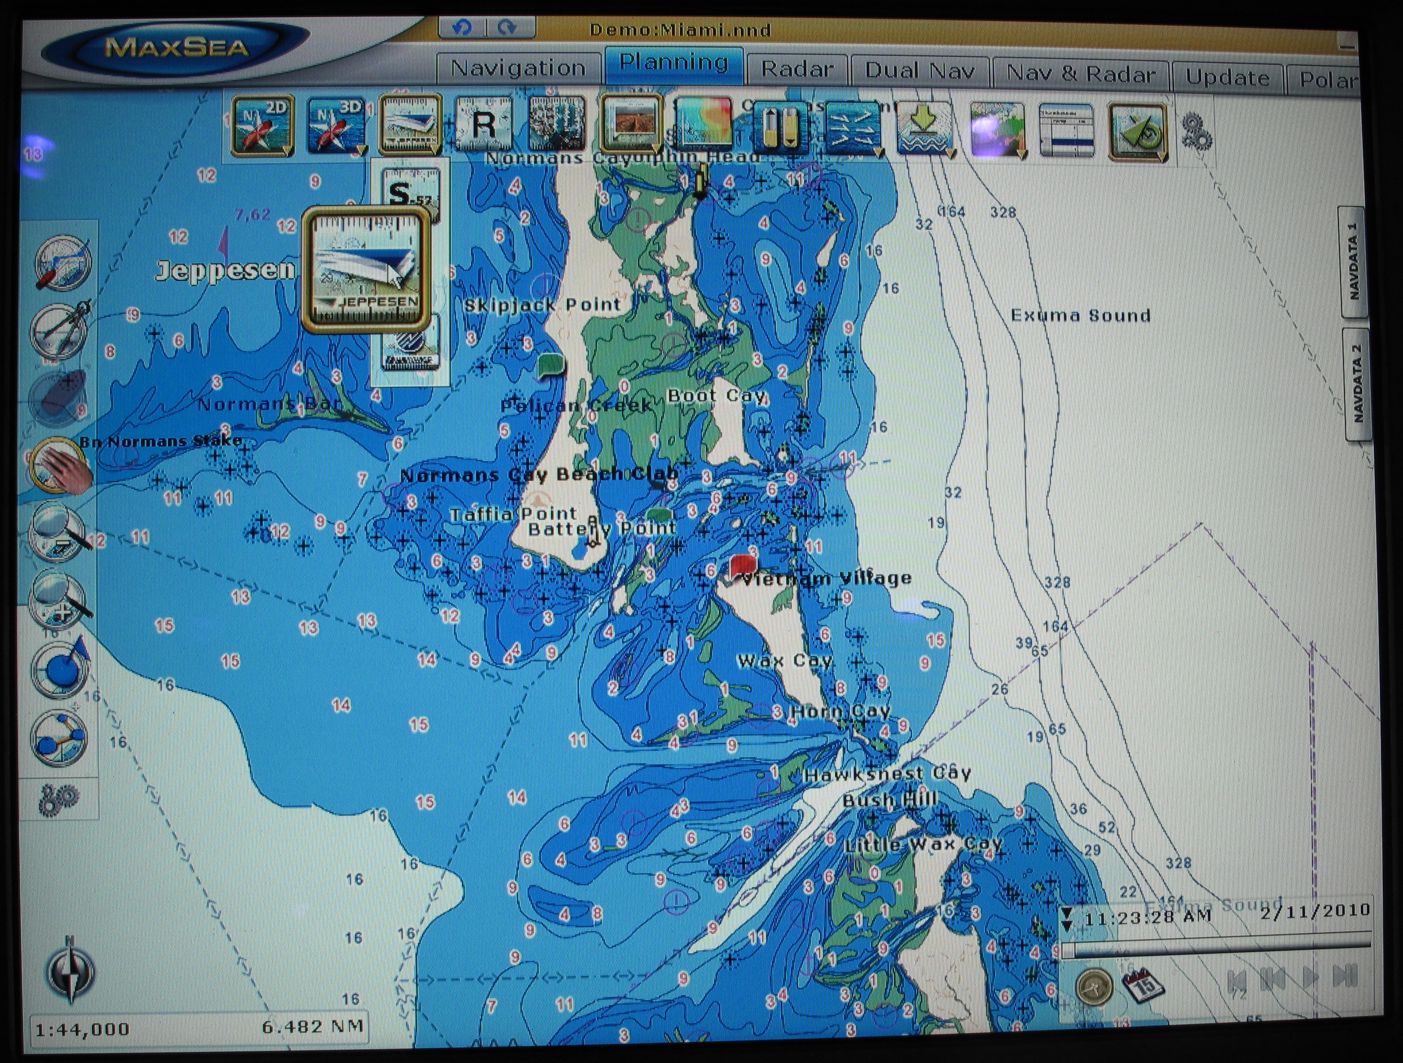Viewport: 1403px width, 1063px height.
Task: Open the Navigation tab
Action: 518,68
